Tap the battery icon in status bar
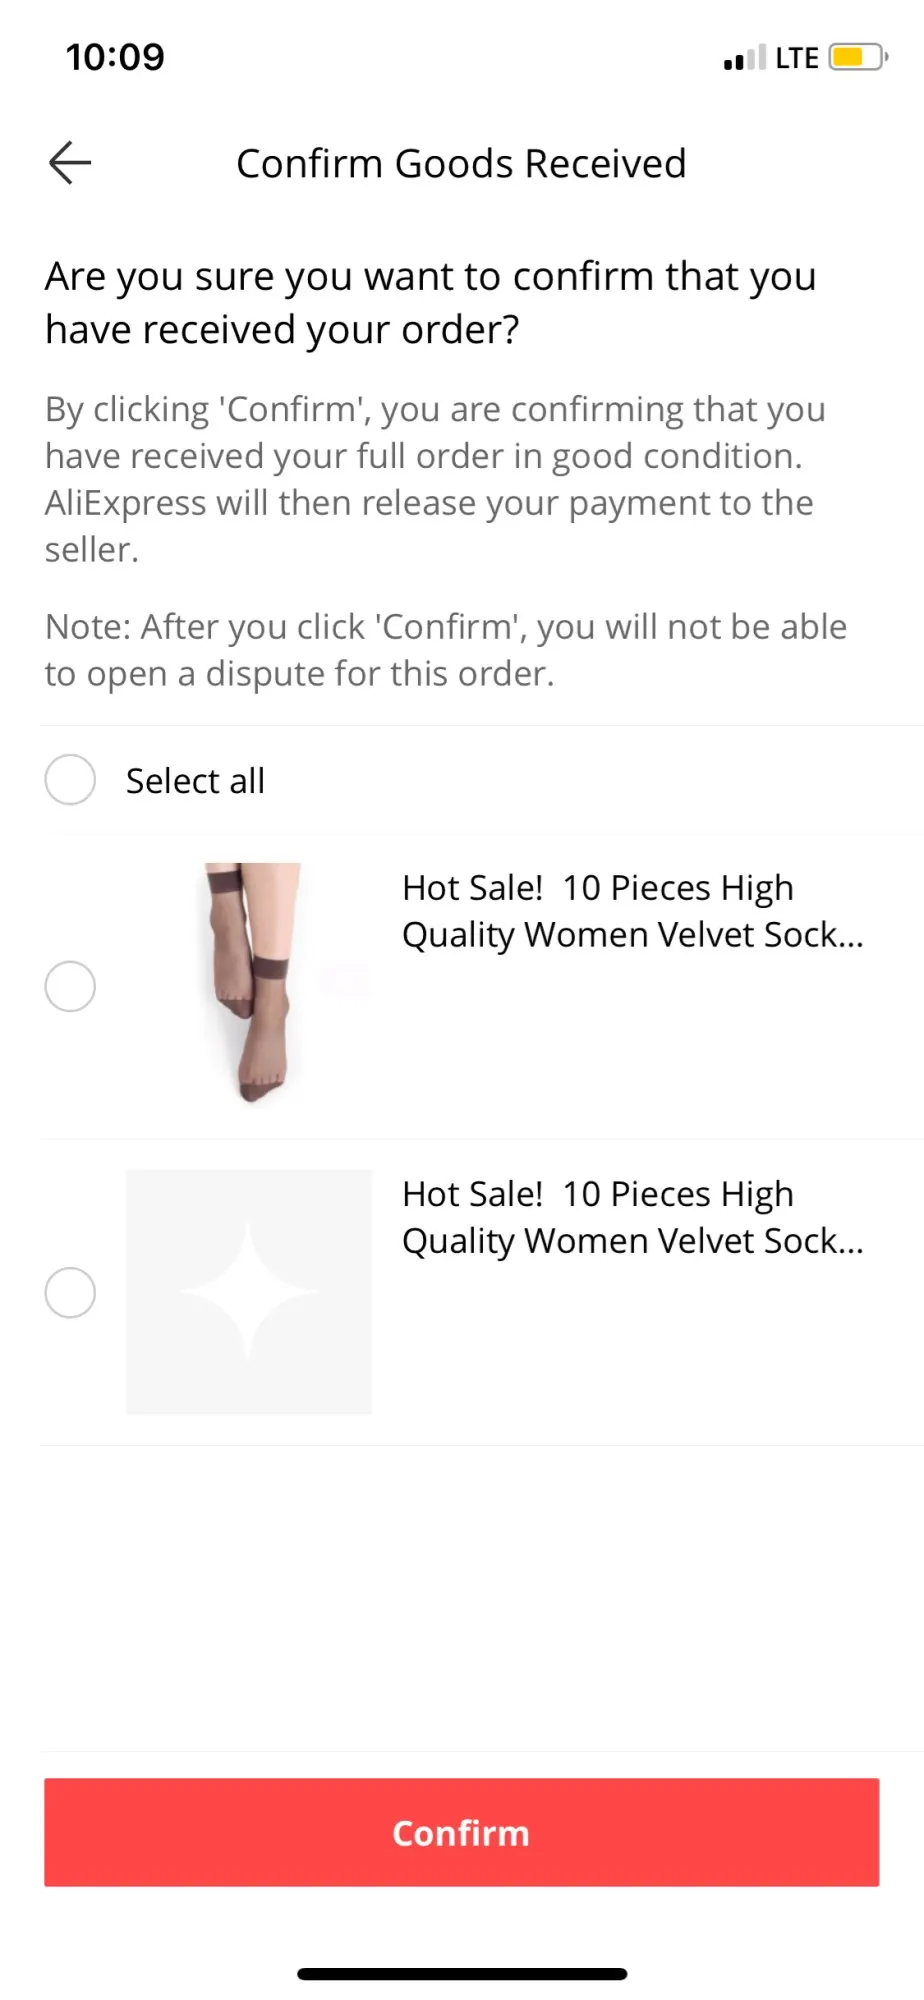This screenshot has width=924, height=2000. click(x=857, y=57)
